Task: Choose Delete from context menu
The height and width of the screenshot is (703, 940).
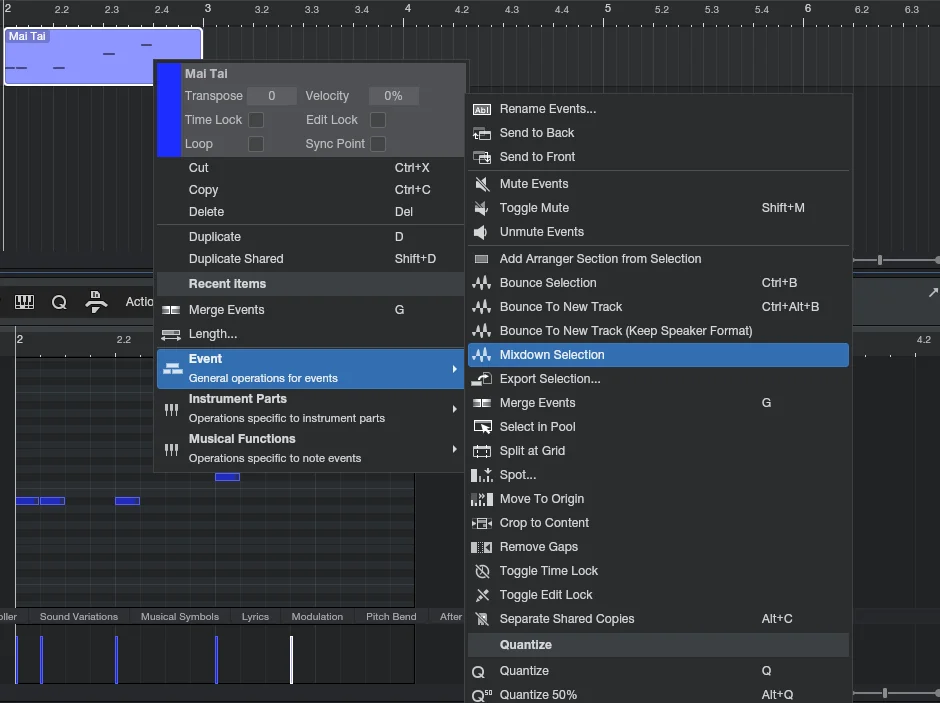Action: (311, 212)
